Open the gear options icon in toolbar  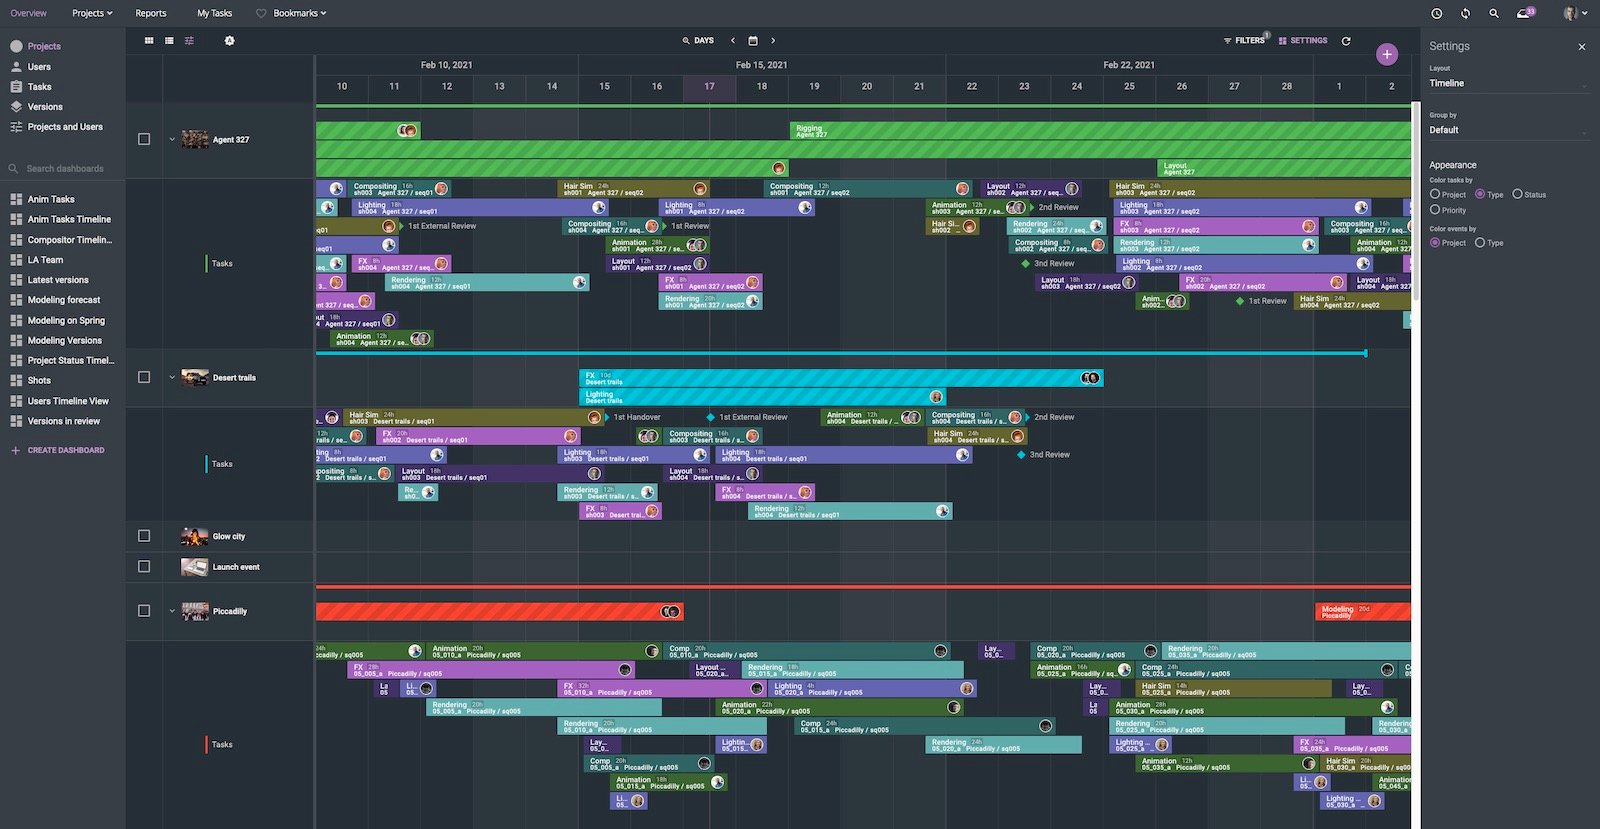click(229, 41)
